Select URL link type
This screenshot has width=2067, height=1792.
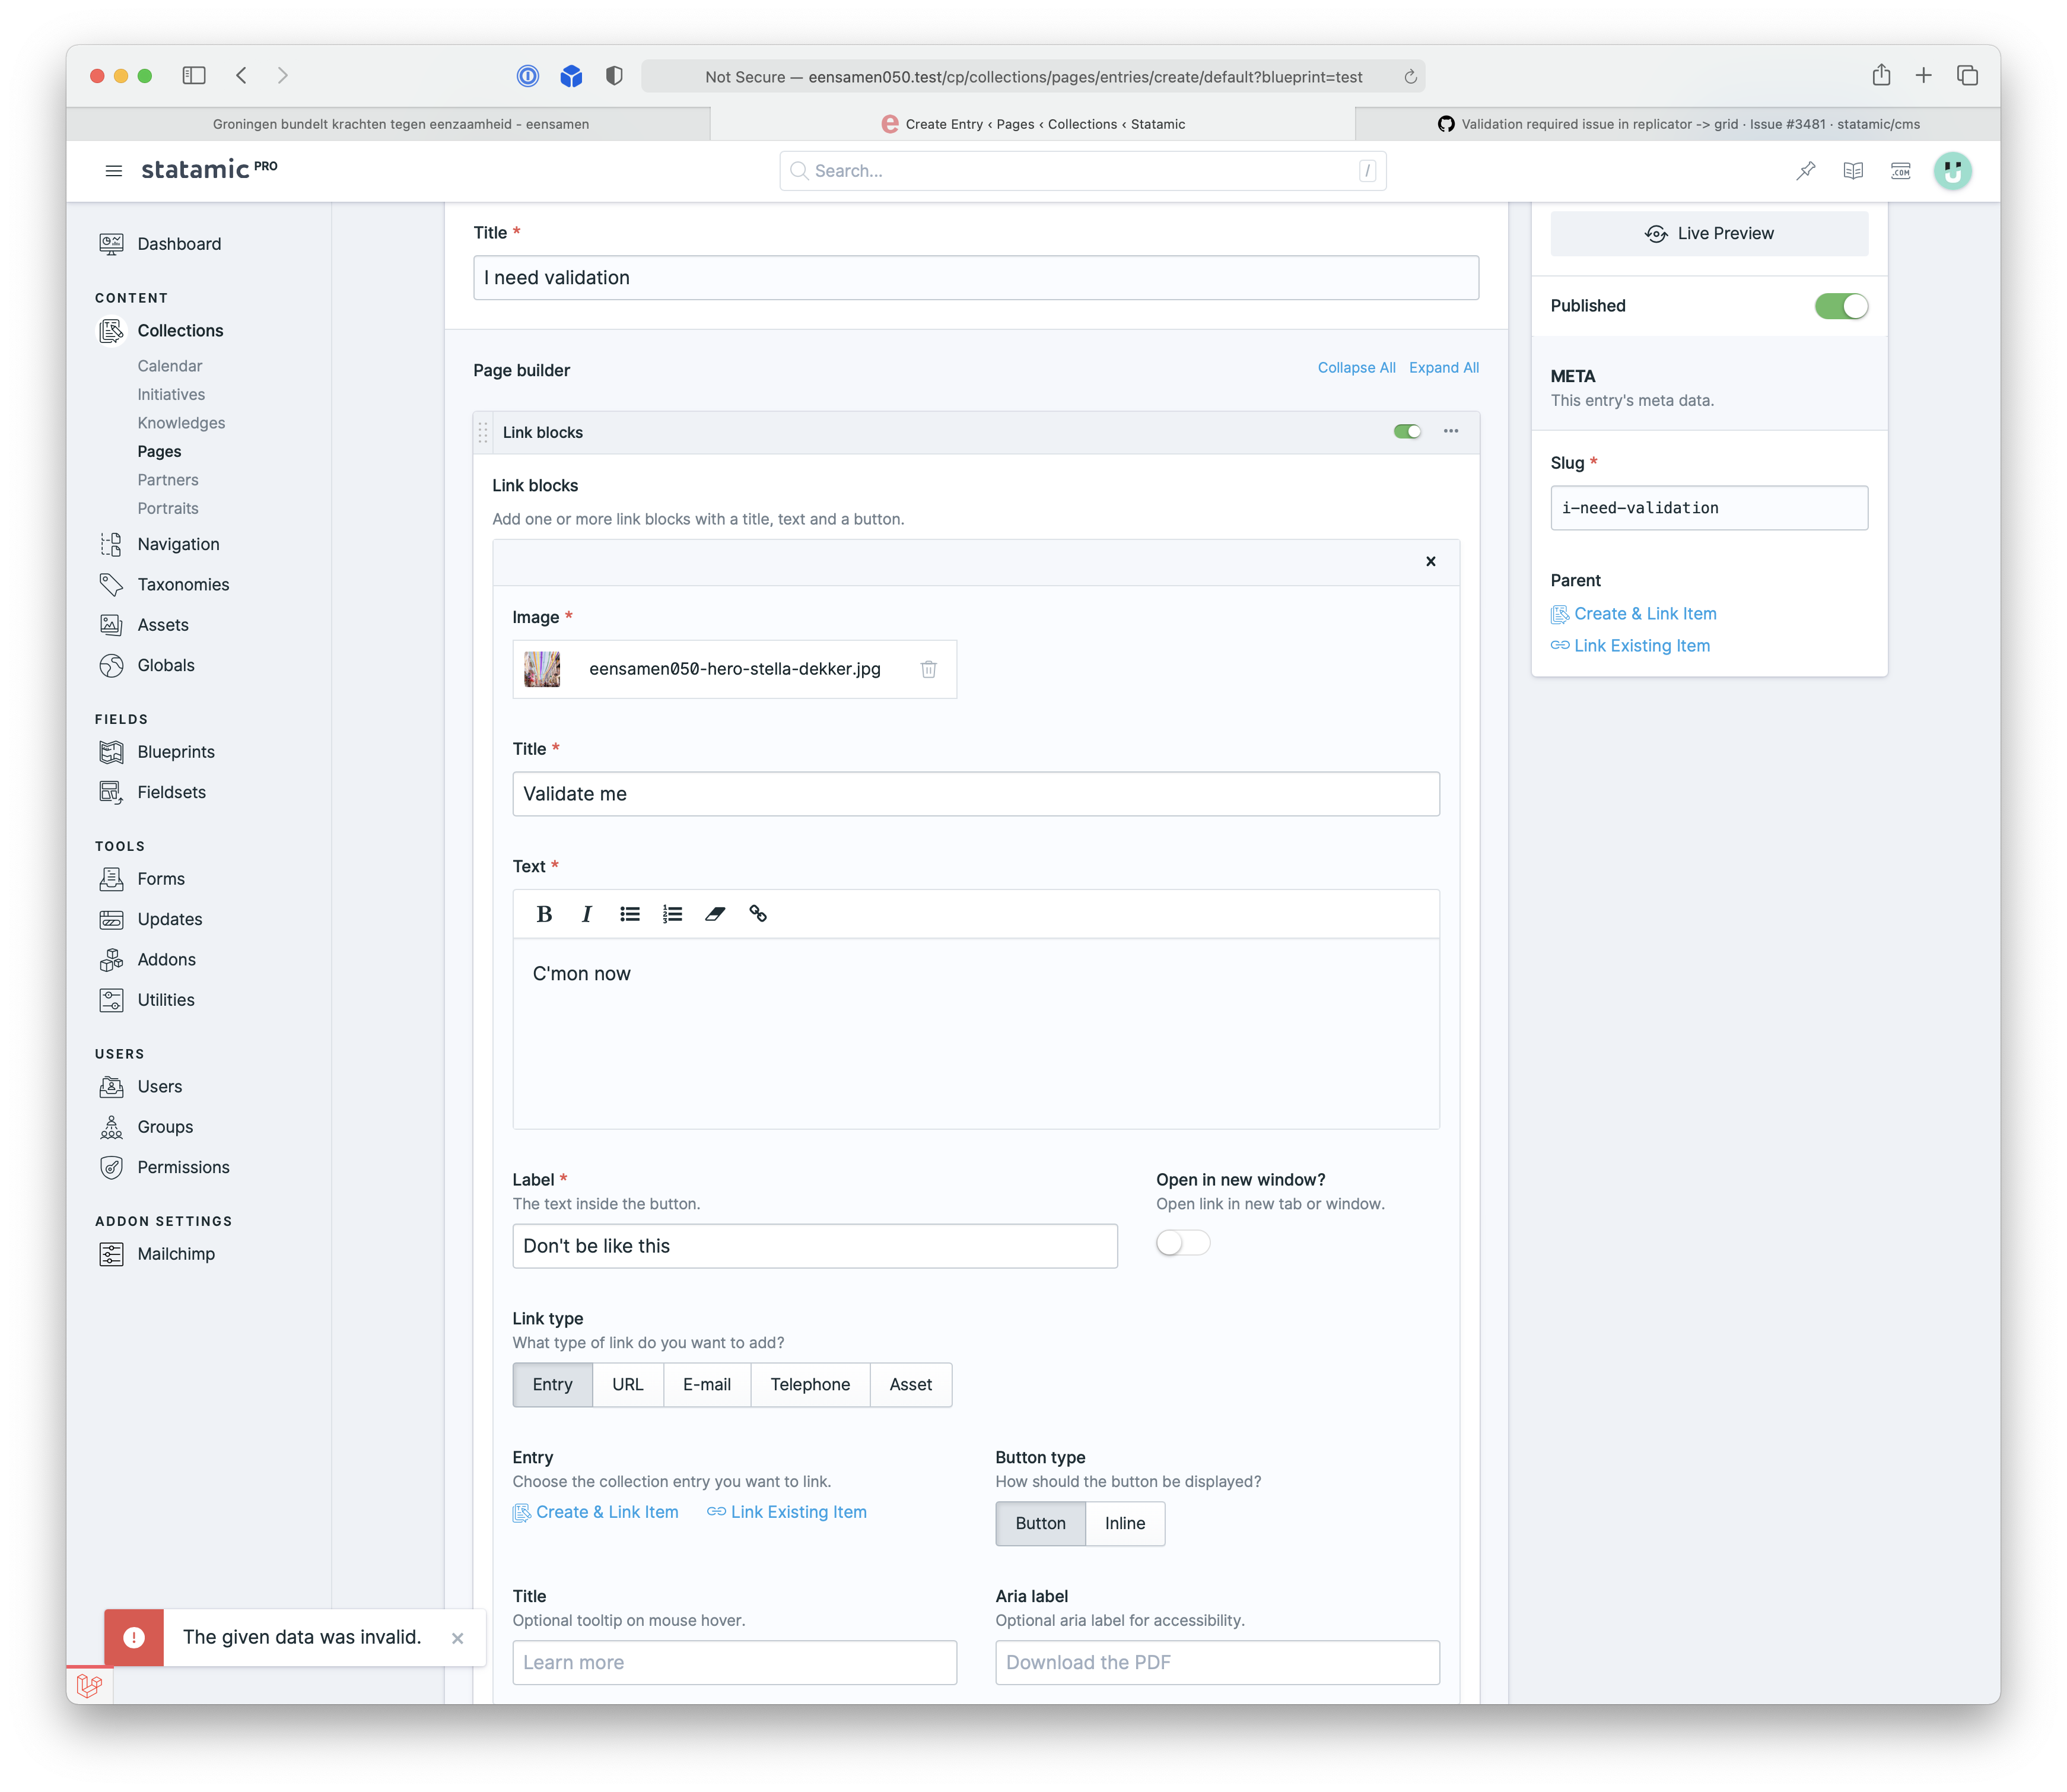point(627,1385)
